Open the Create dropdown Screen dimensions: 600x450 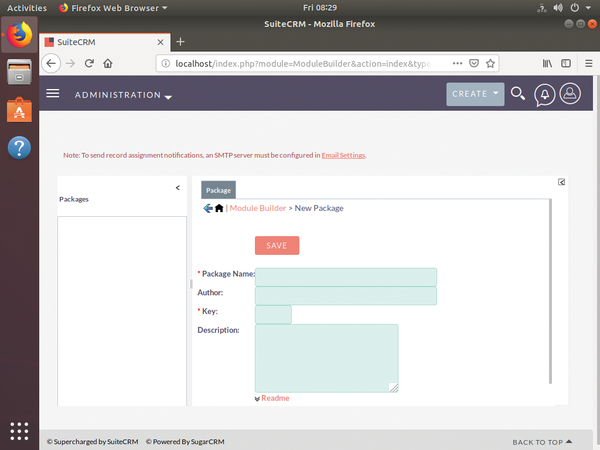coord(475,94)
